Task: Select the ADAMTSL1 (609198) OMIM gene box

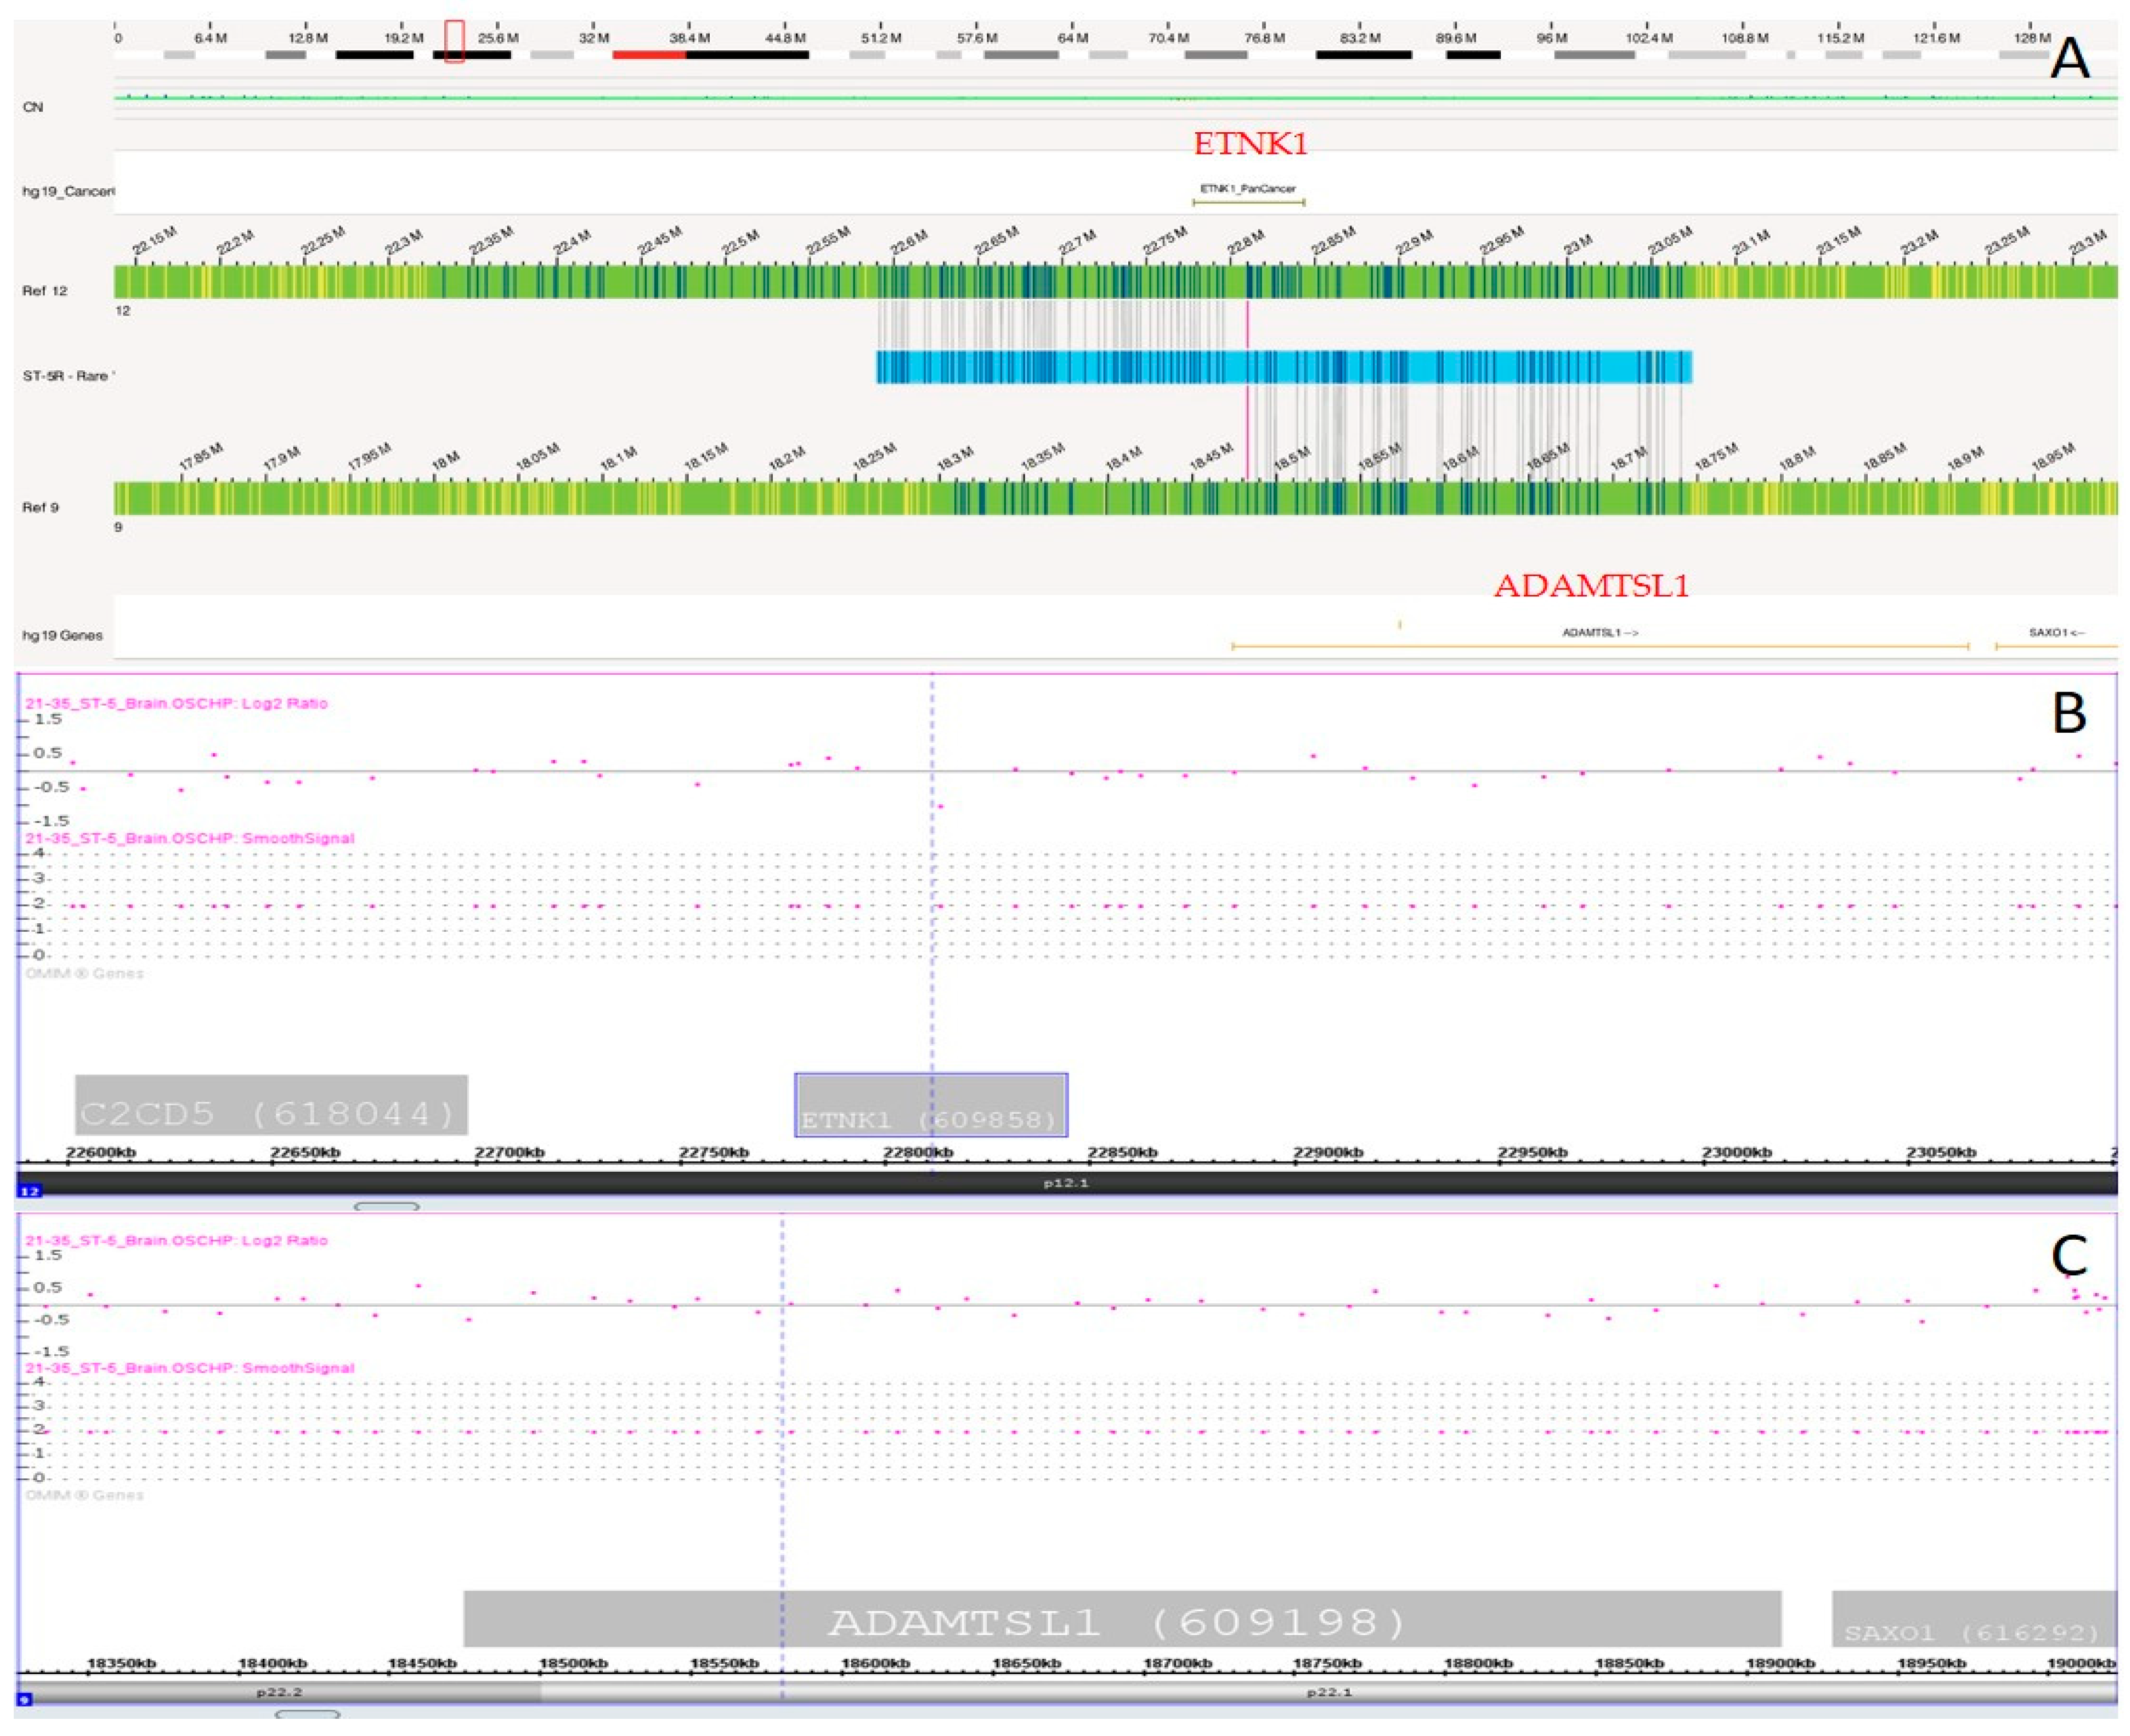Action: click(1121, 1618)
